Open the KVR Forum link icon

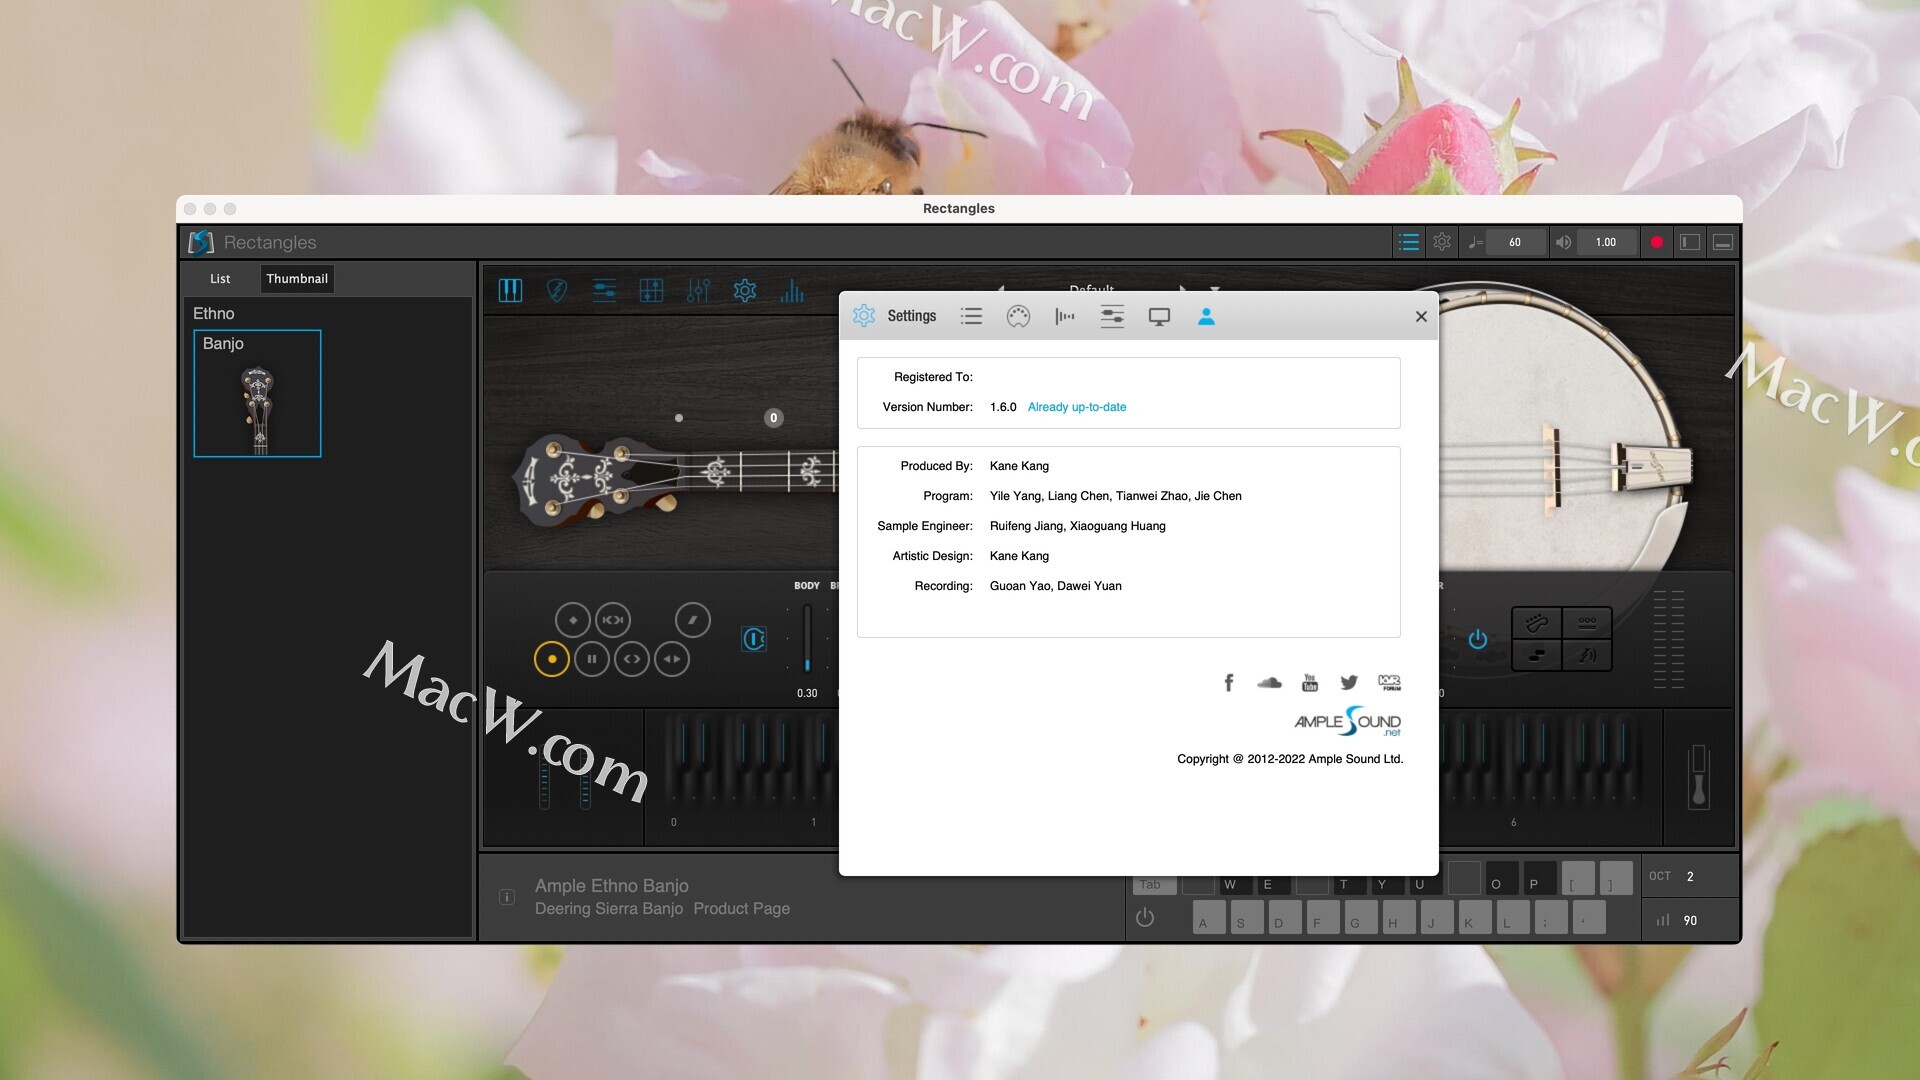pyautogui.click(x=1389, y=682)
